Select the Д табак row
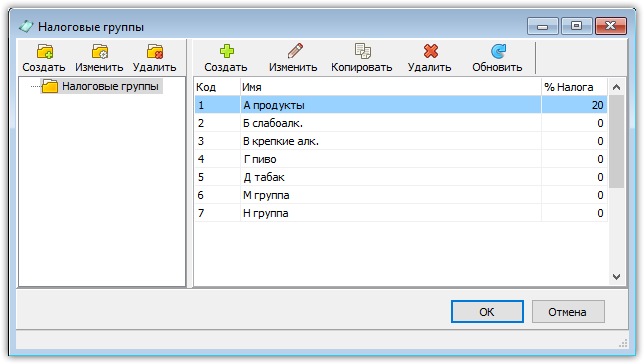 [x=401, y=177]
